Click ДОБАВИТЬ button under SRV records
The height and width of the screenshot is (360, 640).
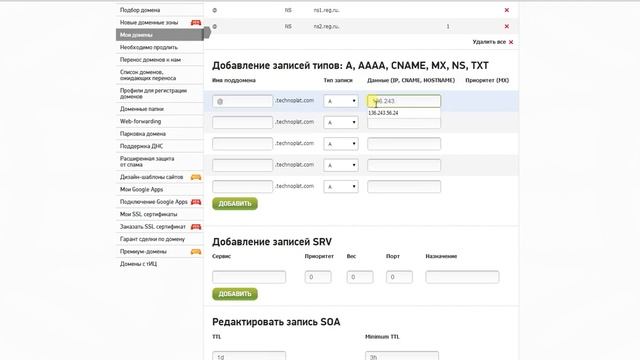click(x=235, y=294)
